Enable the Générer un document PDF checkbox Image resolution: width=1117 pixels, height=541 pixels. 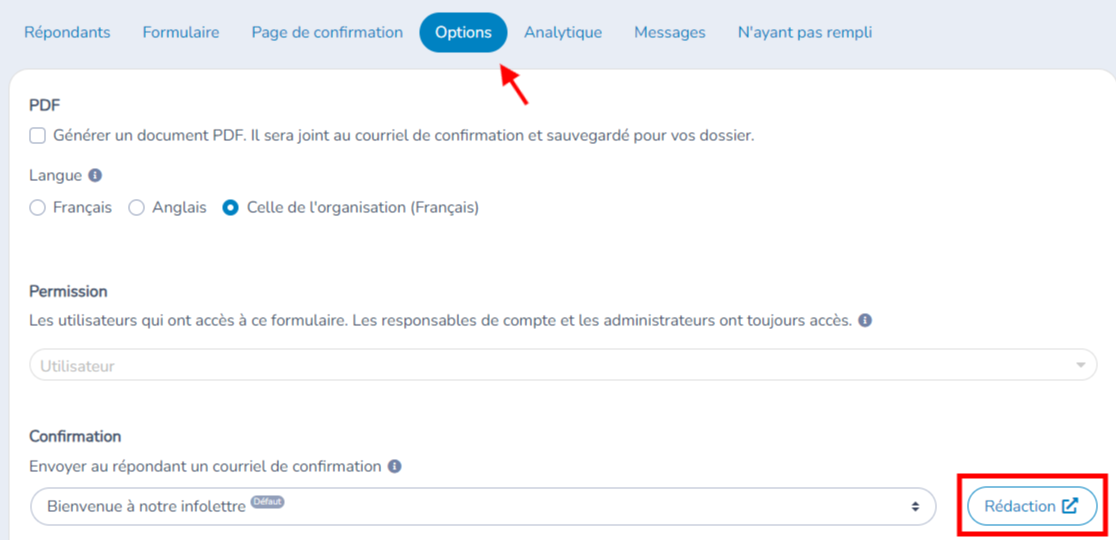[x=37, y=136]
